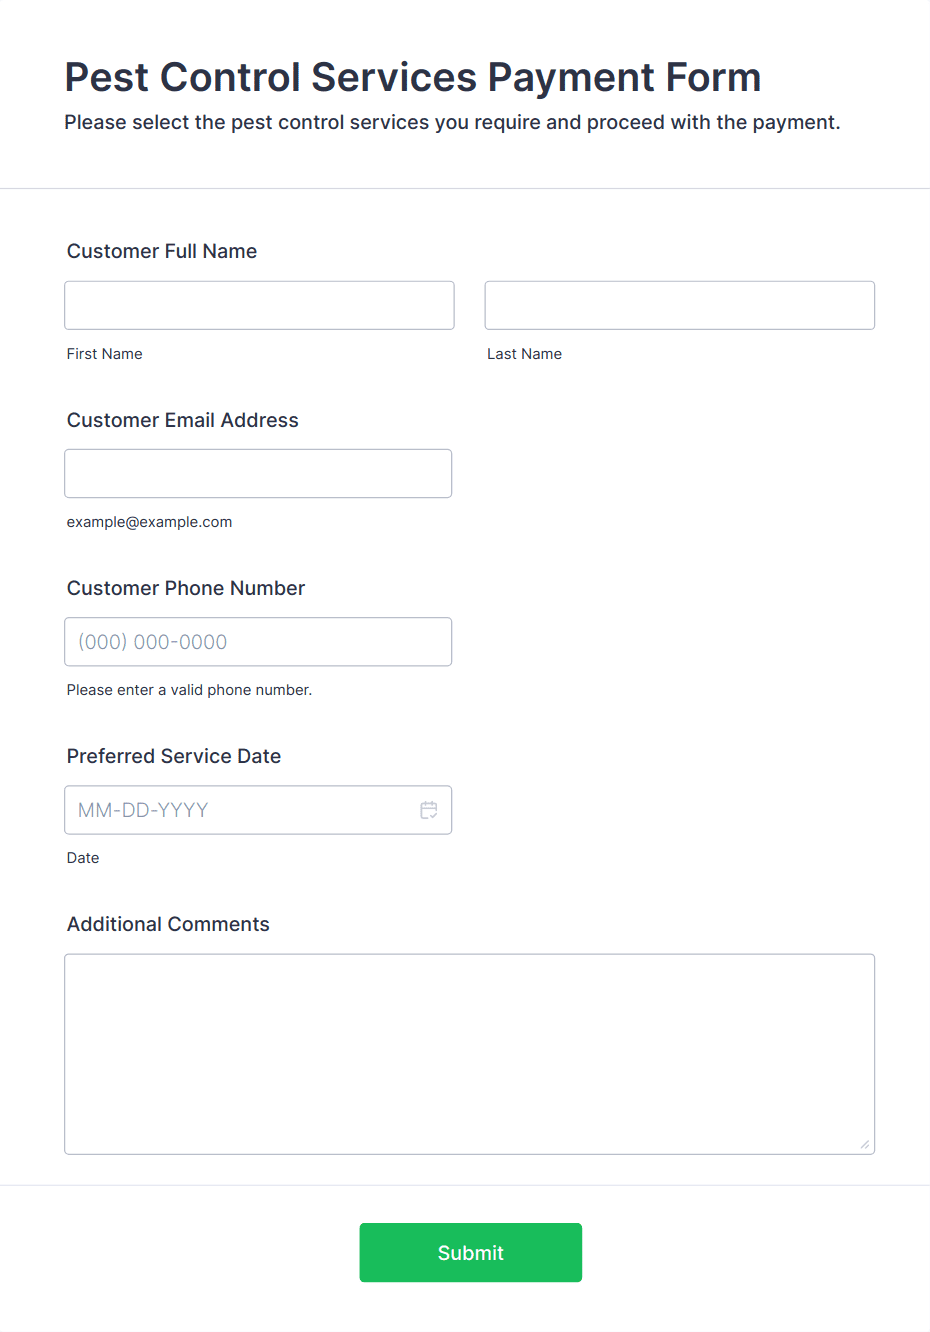The width and height of the screenshot is (930, 1332).
Task: Click the phone number field with (000) 000-0000
Action: [258, 641]
